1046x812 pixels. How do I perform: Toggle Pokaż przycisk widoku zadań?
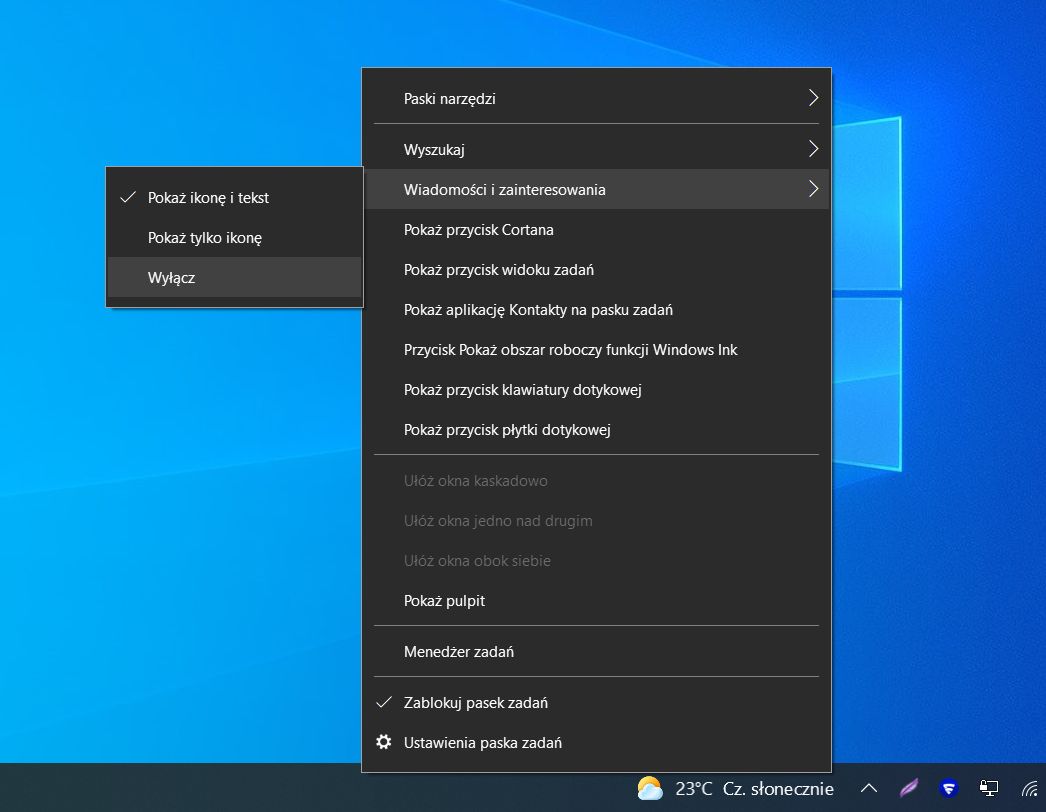[x=496, y=269]
